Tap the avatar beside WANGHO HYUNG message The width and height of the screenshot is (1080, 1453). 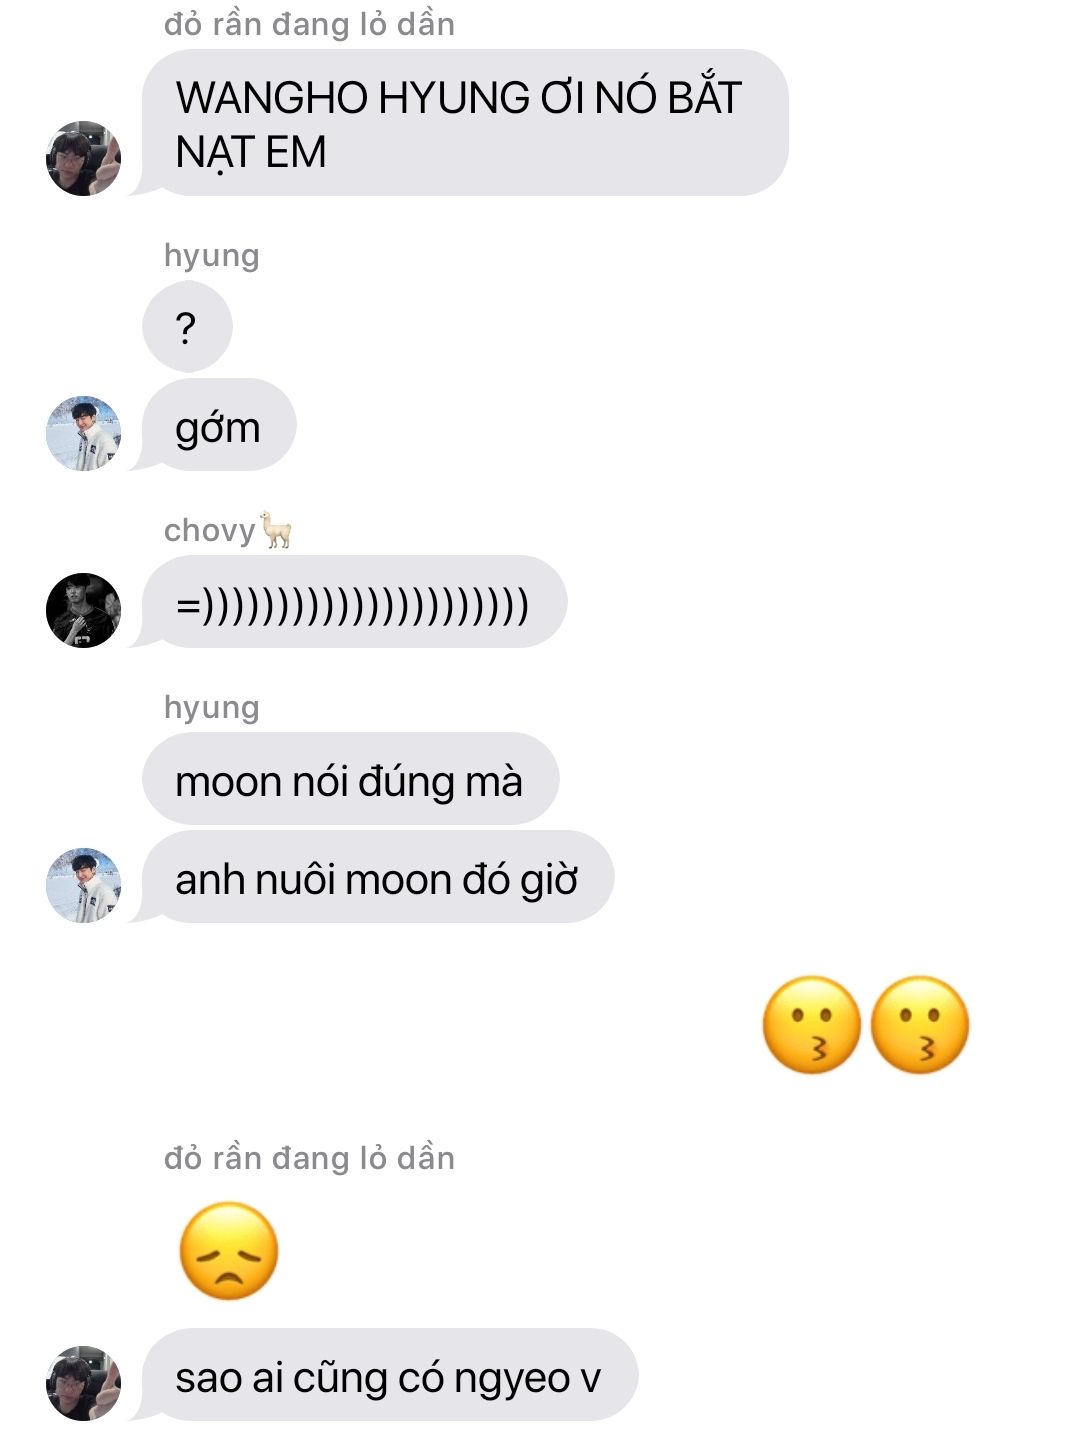(x=83, y=158)
